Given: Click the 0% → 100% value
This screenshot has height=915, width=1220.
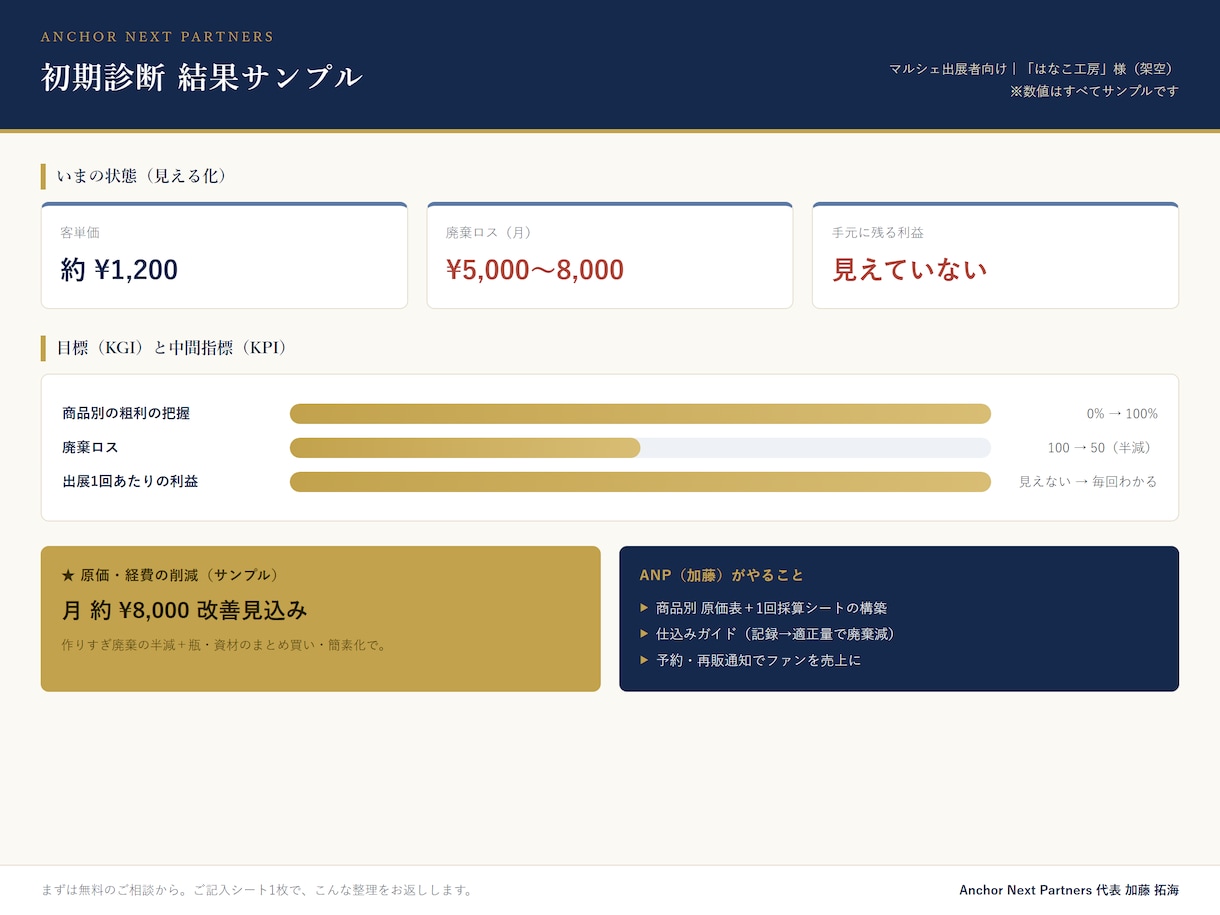Looking at the screenshot, I should (x=1122, y=414).
